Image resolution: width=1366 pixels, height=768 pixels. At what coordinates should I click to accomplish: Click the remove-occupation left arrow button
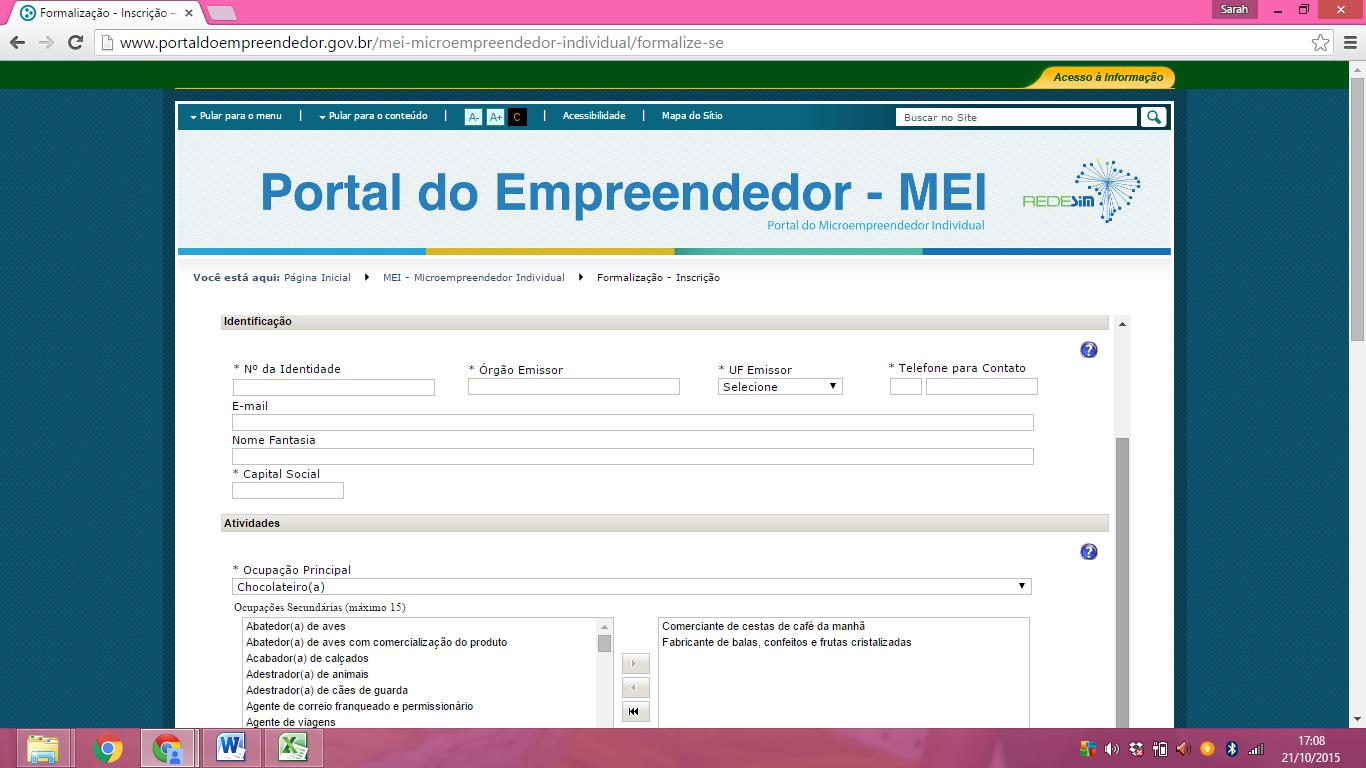[635, 688]
